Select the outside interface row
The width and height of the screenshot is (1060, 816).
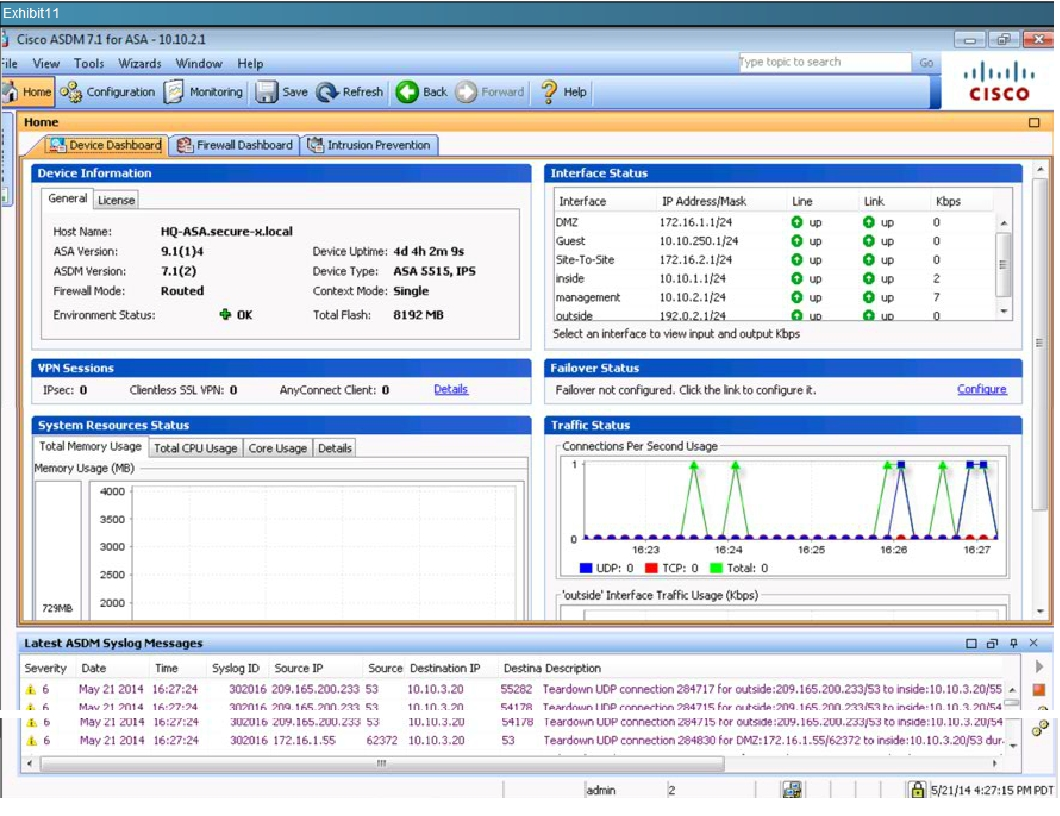click(773, 315)
